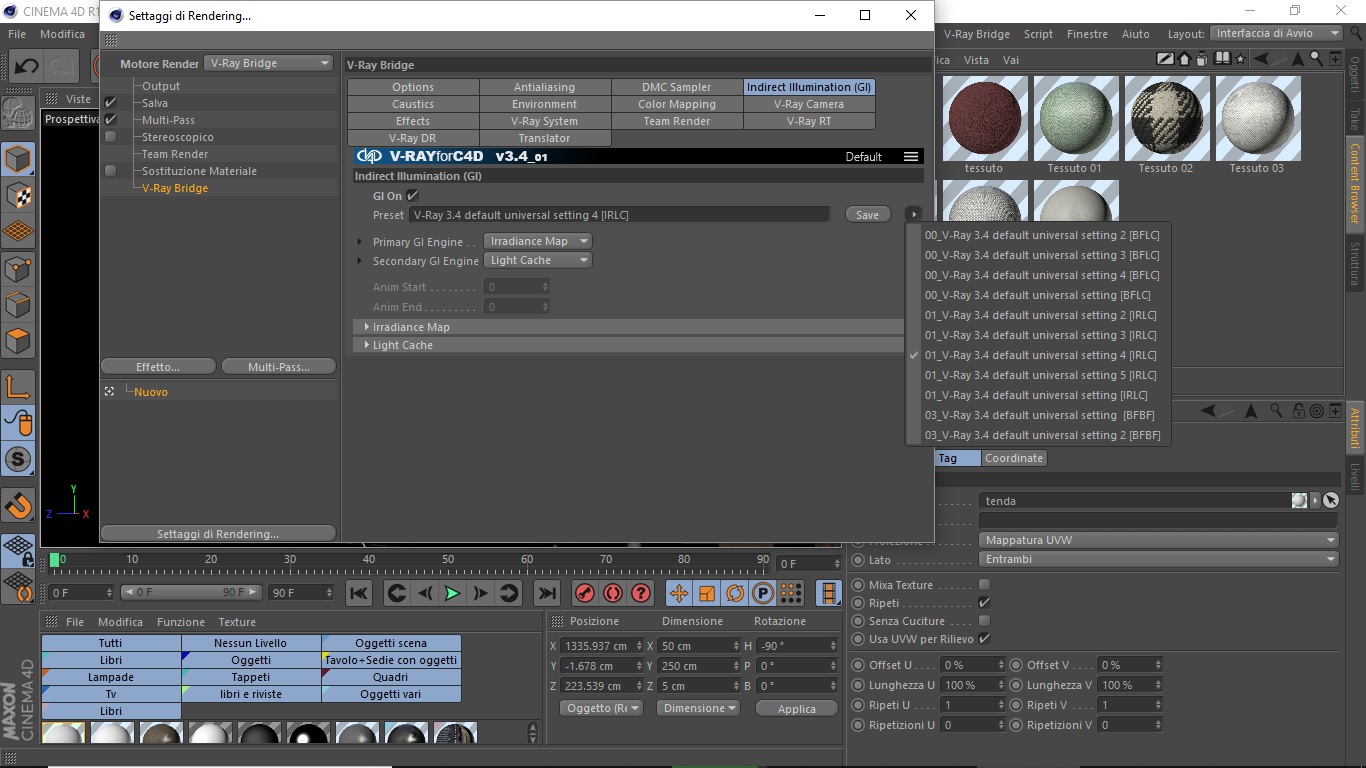Open V-Ray preset hamburger menu icon

(x=910, y=156)
